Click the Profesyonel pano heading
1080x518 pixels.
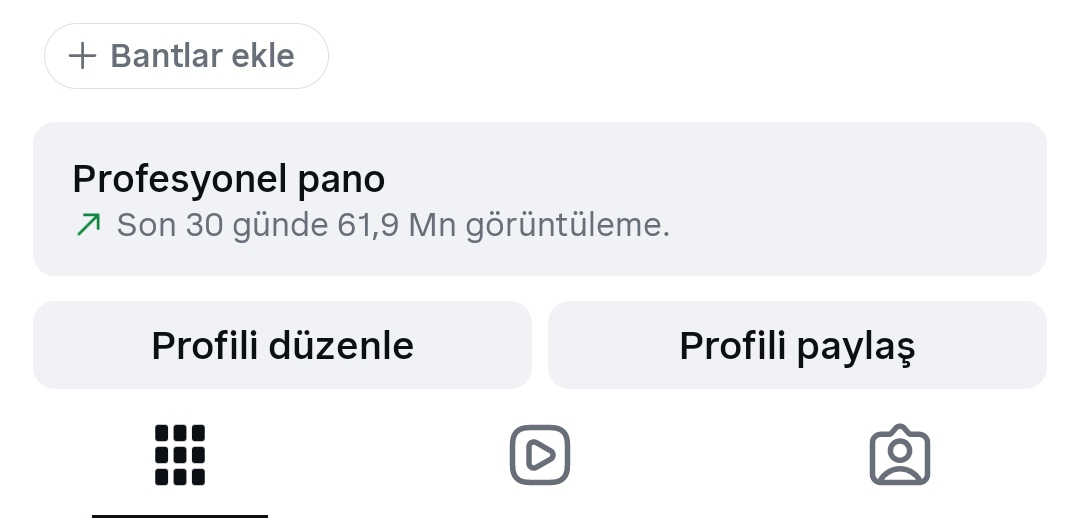[229, 179]
